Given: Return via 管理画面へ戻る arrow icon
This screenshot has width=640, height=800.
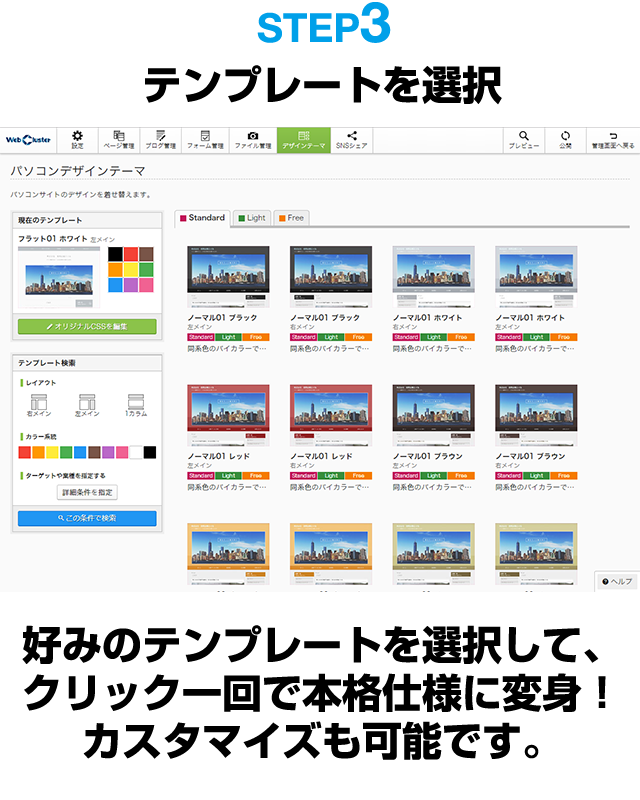Looking at the screenshot, I should 612,139.
